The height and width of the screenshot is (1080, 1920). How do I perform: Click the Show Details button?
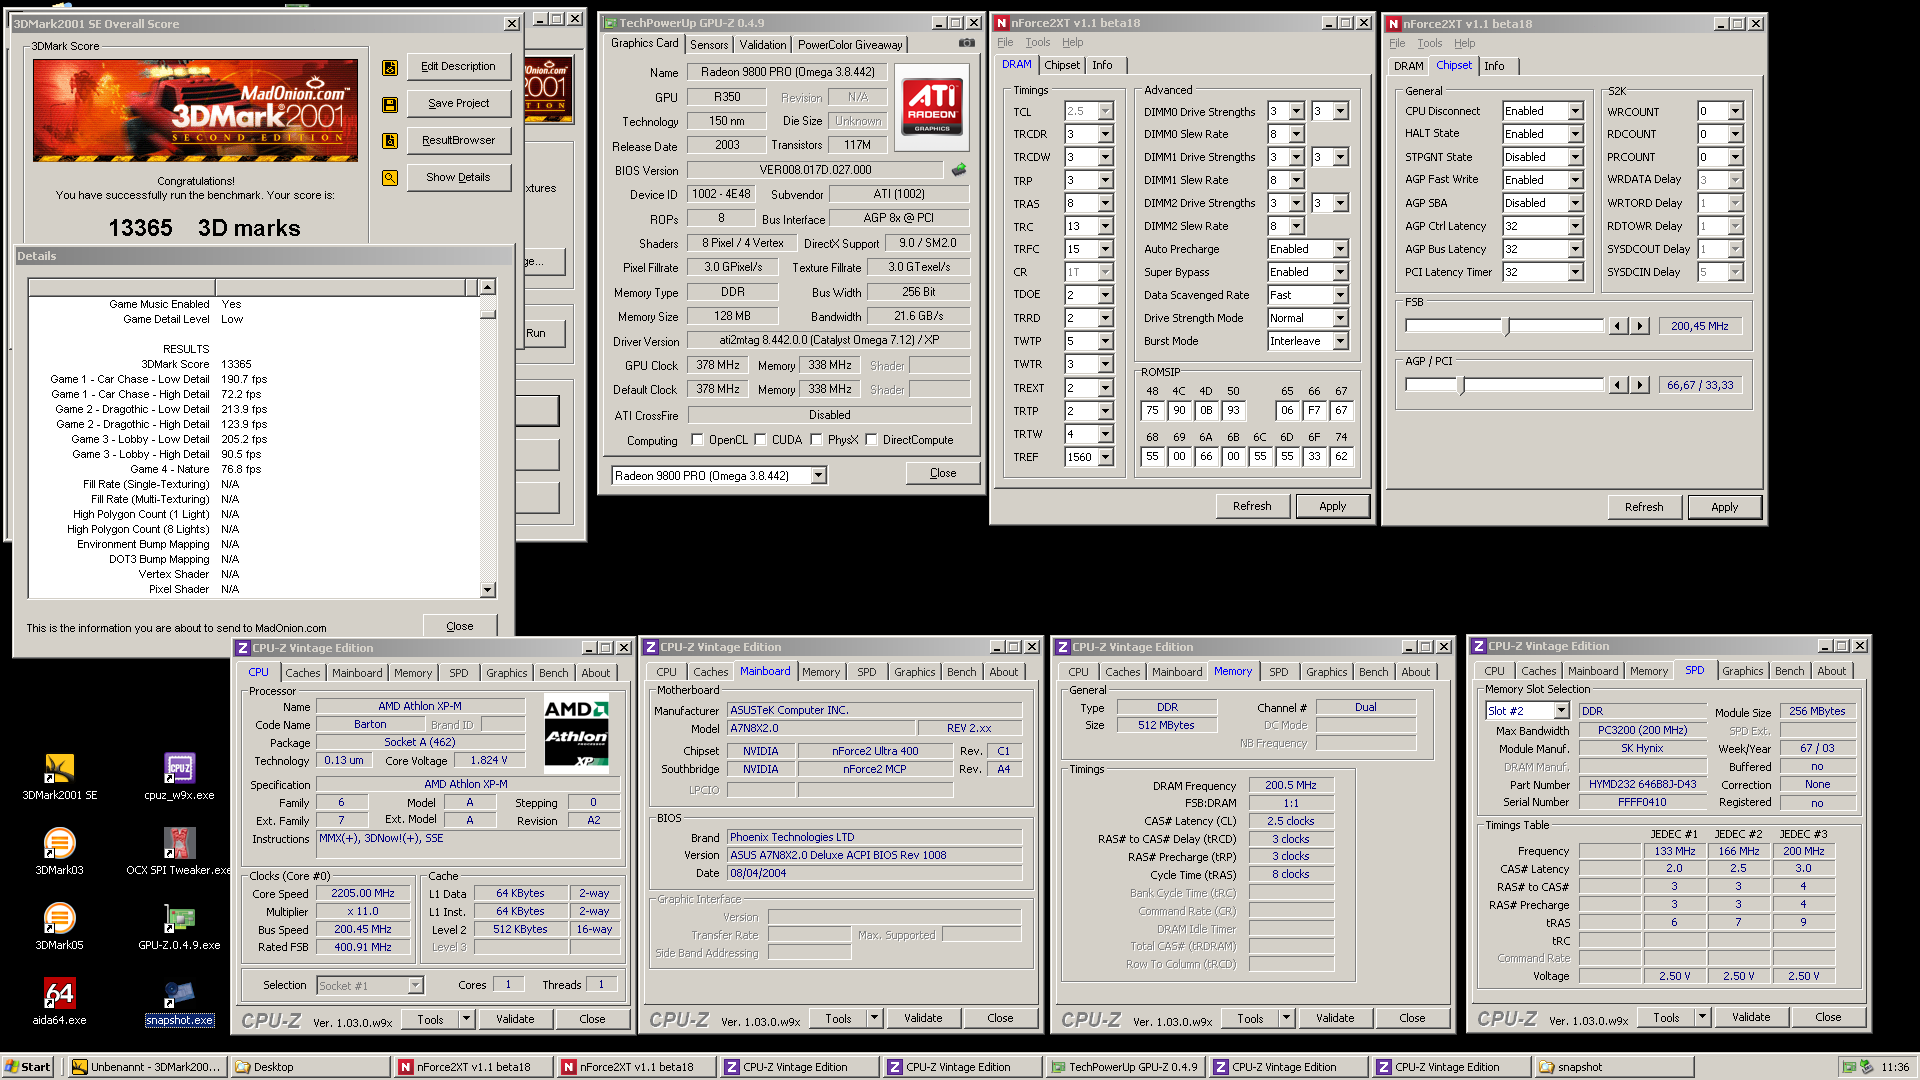point(459,177)
